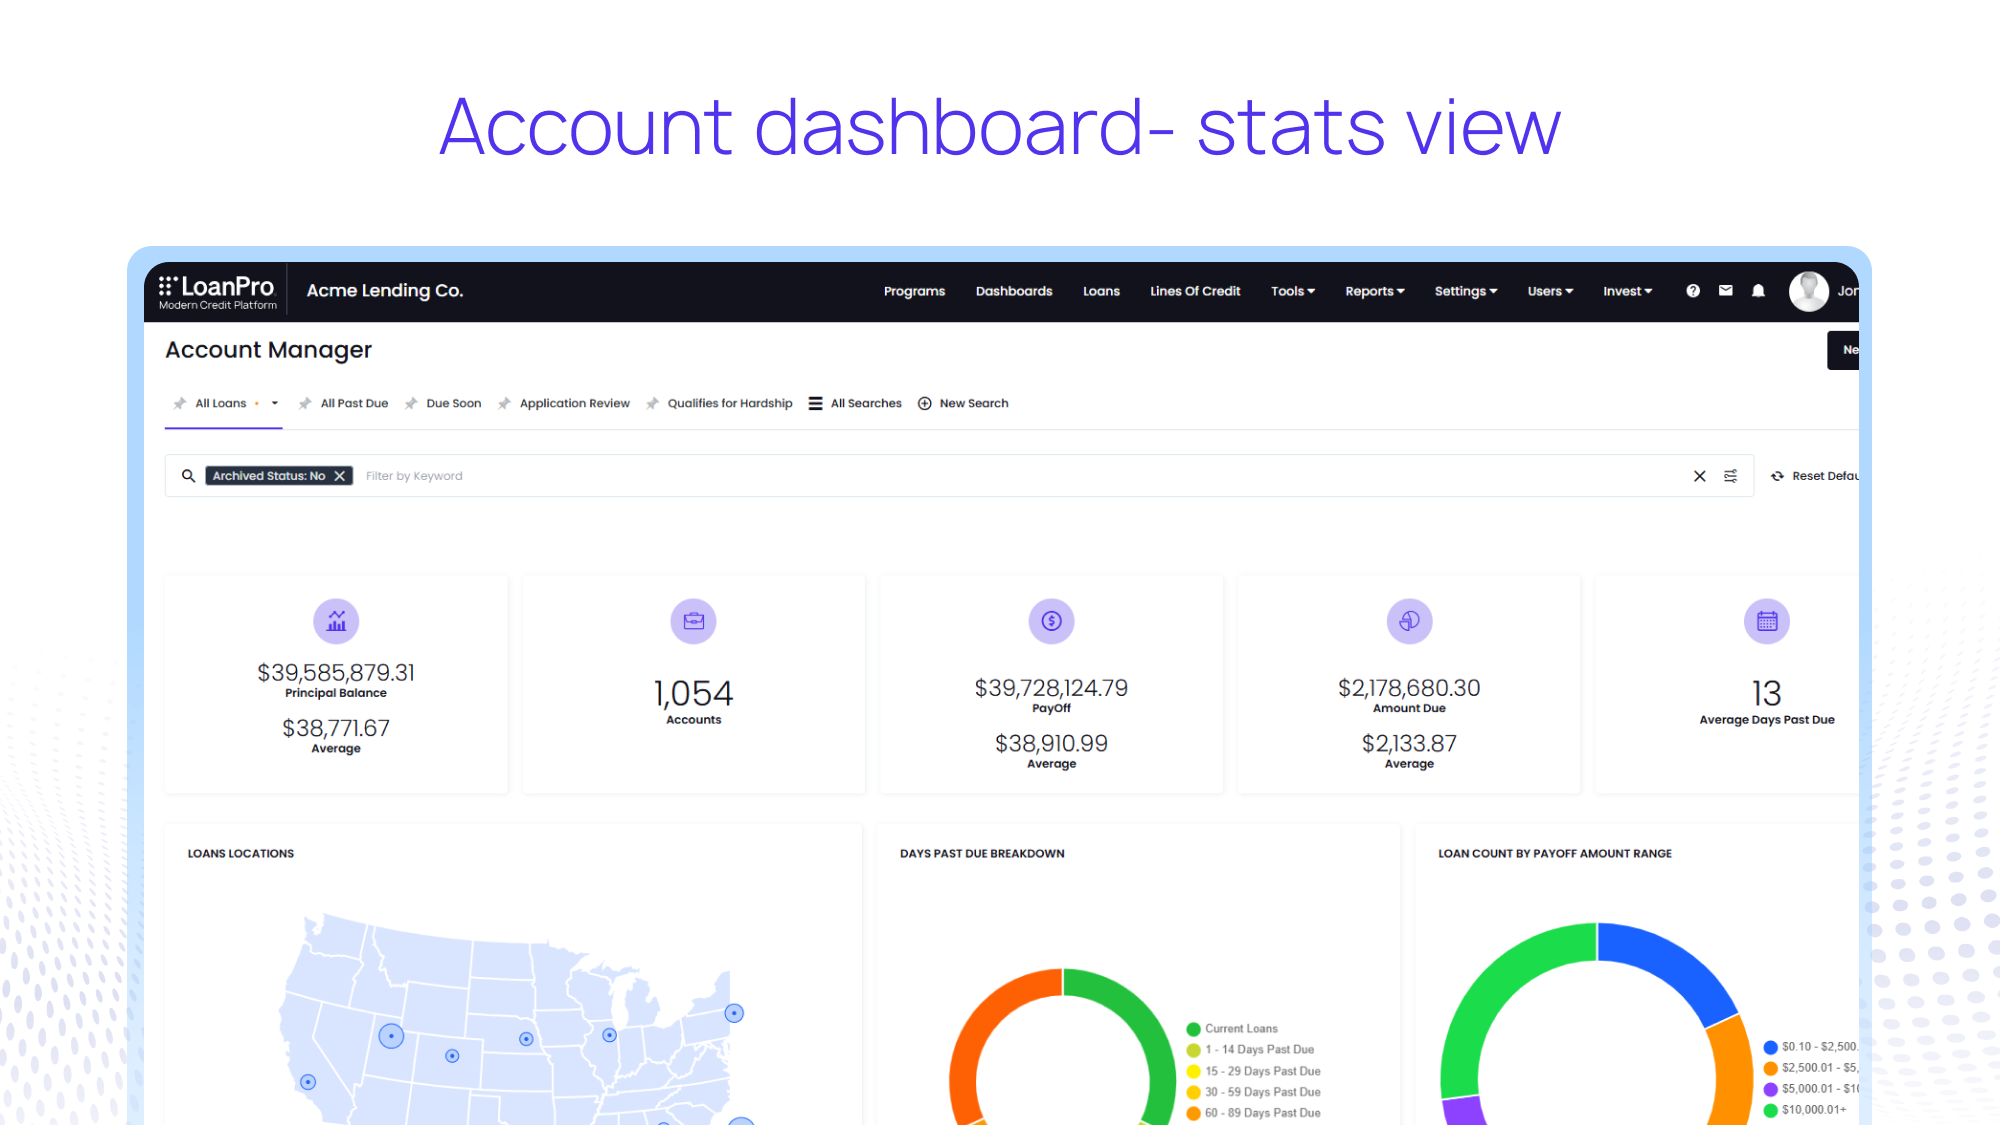Open the Dashboards menu item
The image size is (2000, 1125).
[1013, 291]
